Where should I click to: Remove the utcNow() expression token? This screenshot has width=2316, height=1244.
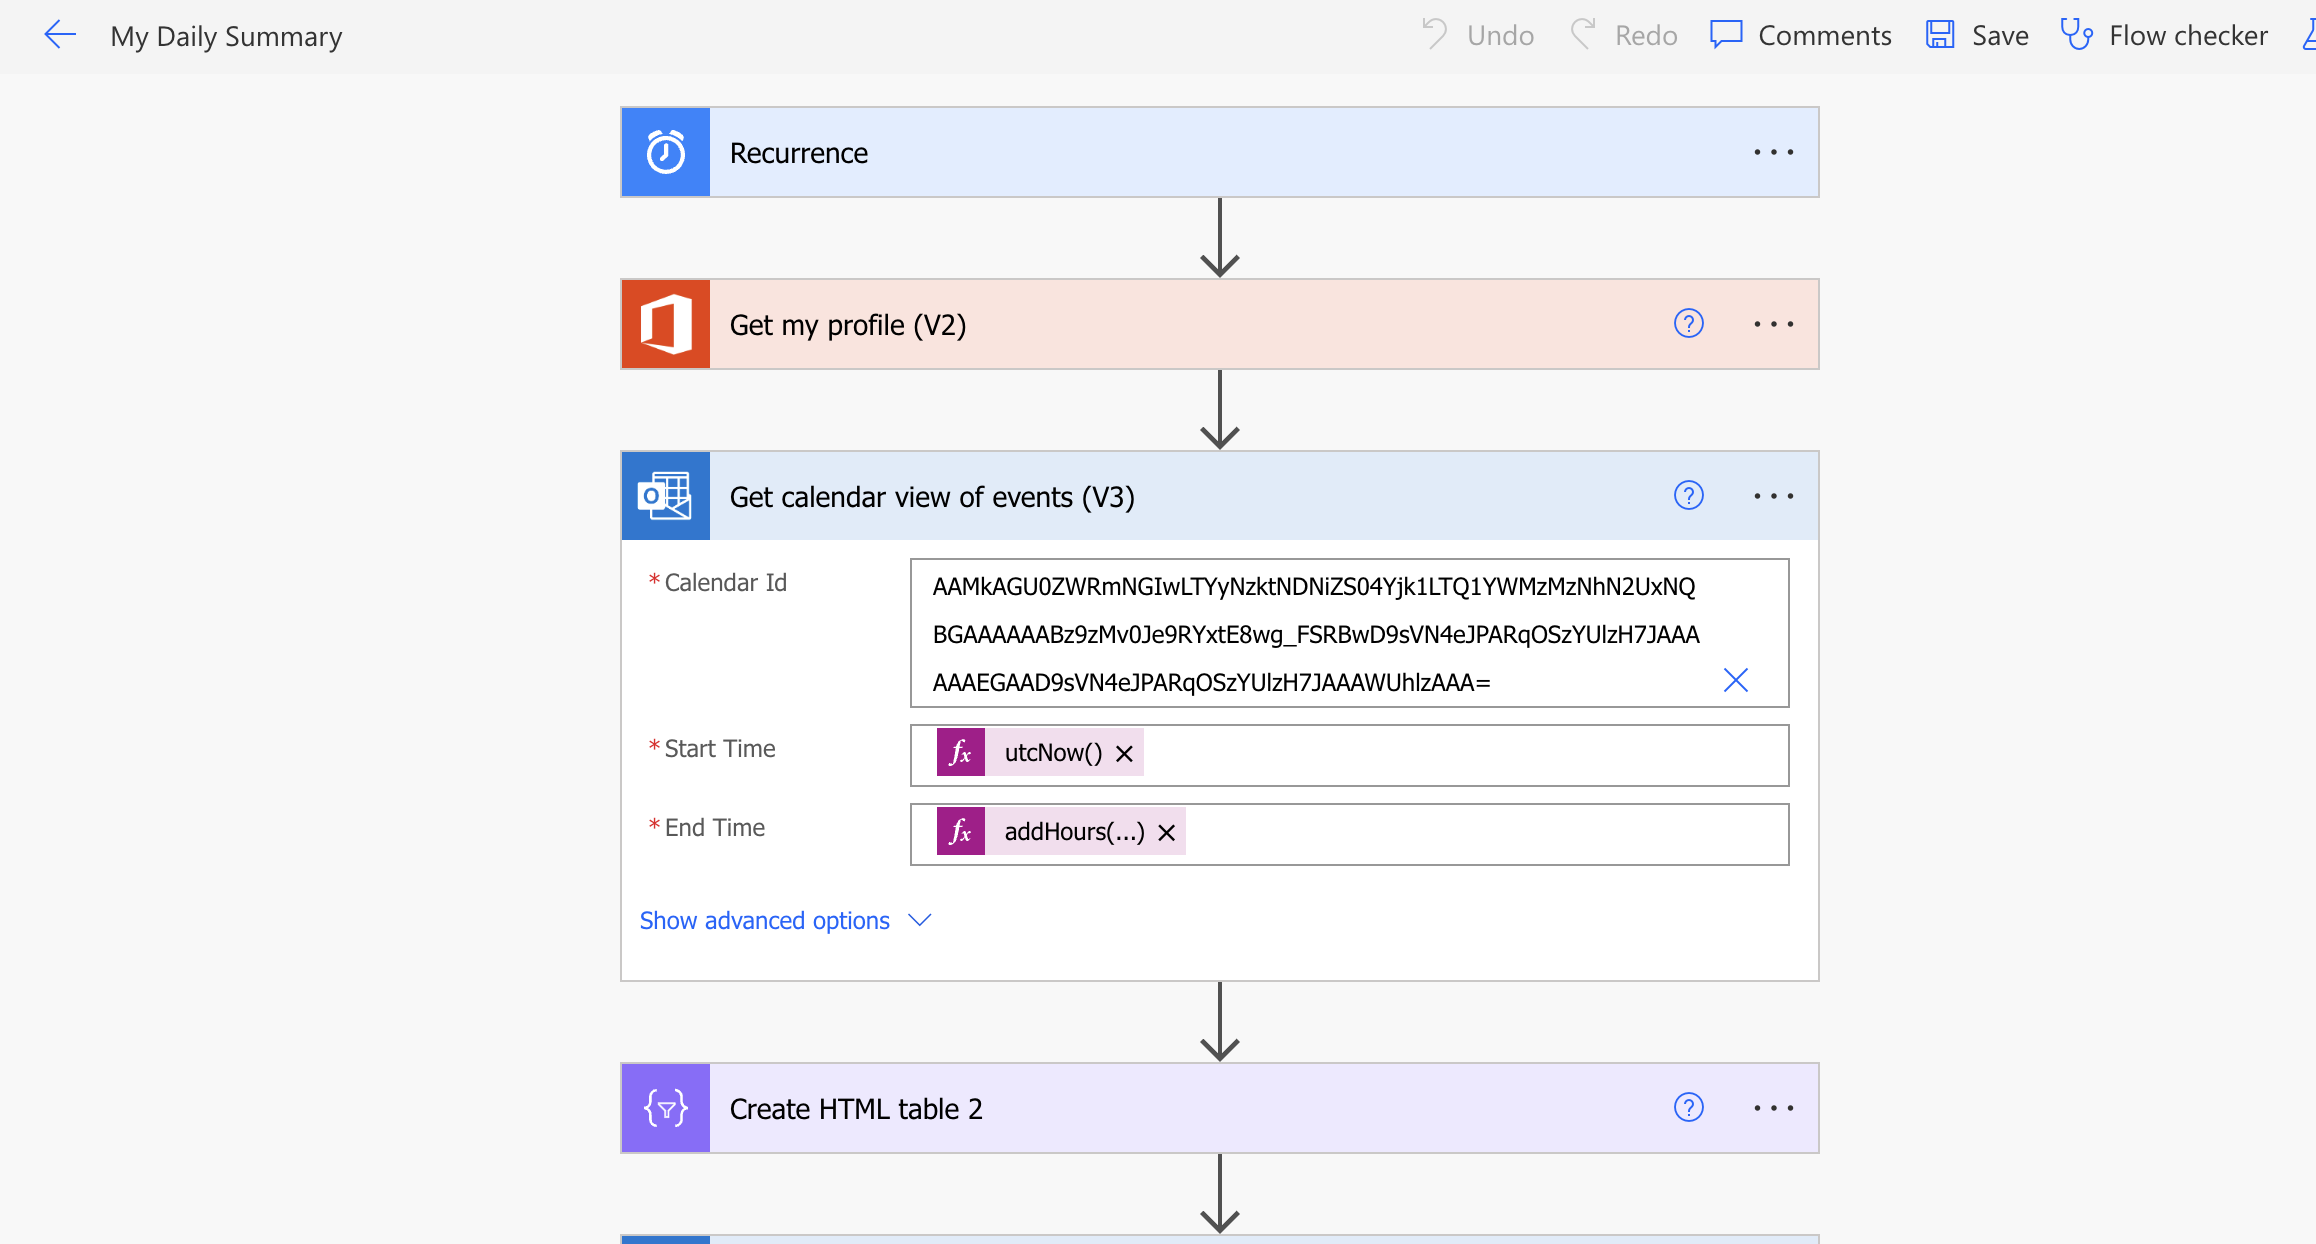1123,753
